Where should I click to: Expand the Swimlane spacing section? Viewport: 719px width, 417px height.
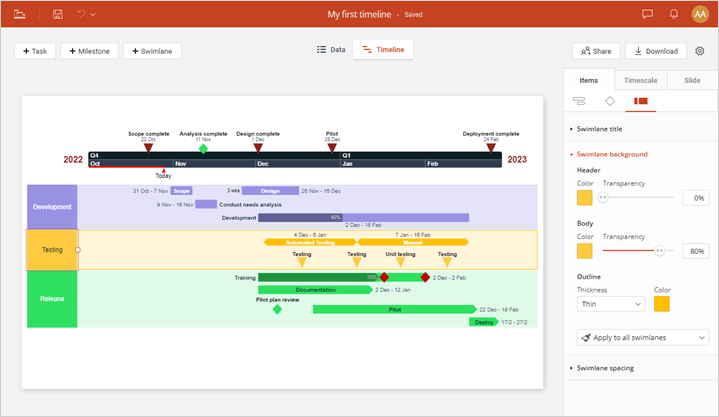(605, 368)
